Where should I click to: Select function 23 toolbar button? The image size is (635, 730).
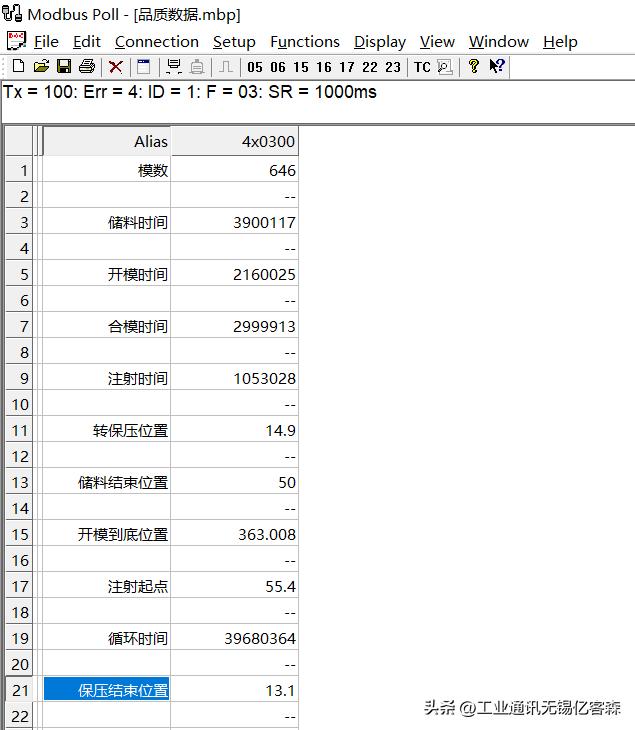[392, 67]
